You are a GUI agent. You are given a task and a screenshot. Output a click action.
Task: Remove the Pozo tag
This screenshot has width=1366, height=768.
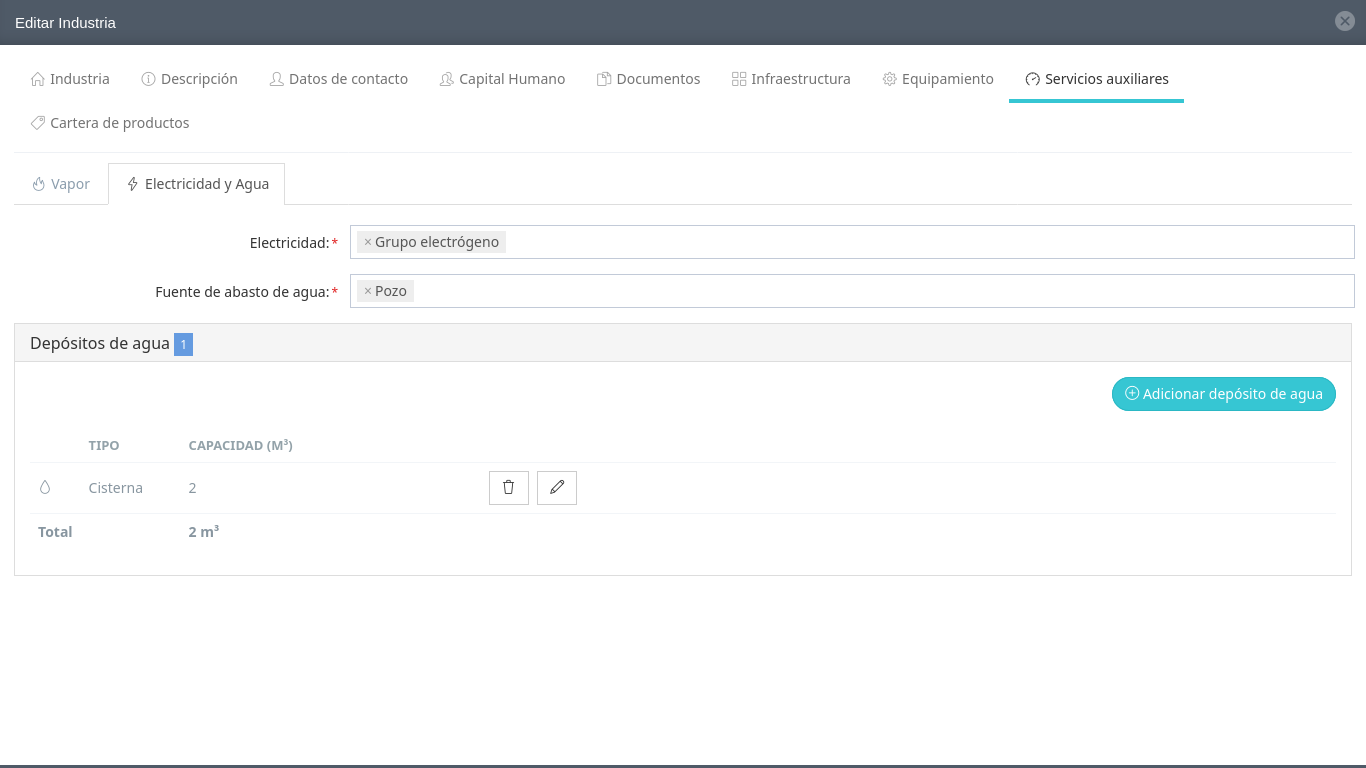tap(368, 291)
